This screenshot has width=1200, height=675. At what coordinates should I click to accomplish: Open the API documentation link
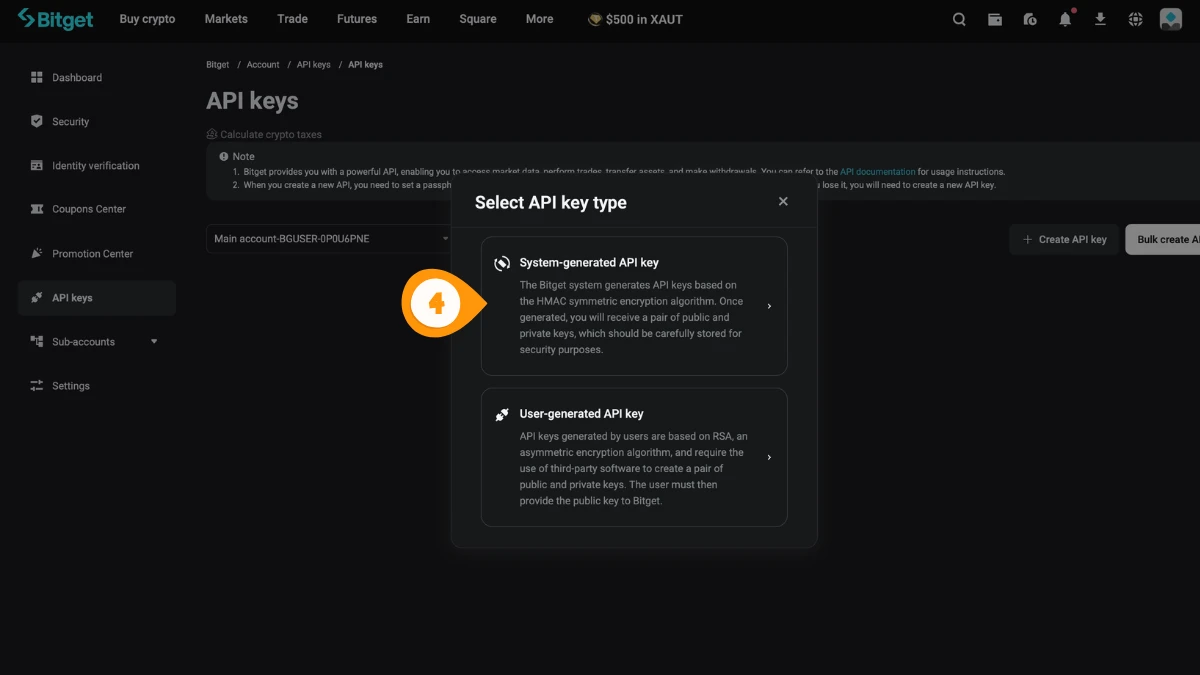(877, 172)
